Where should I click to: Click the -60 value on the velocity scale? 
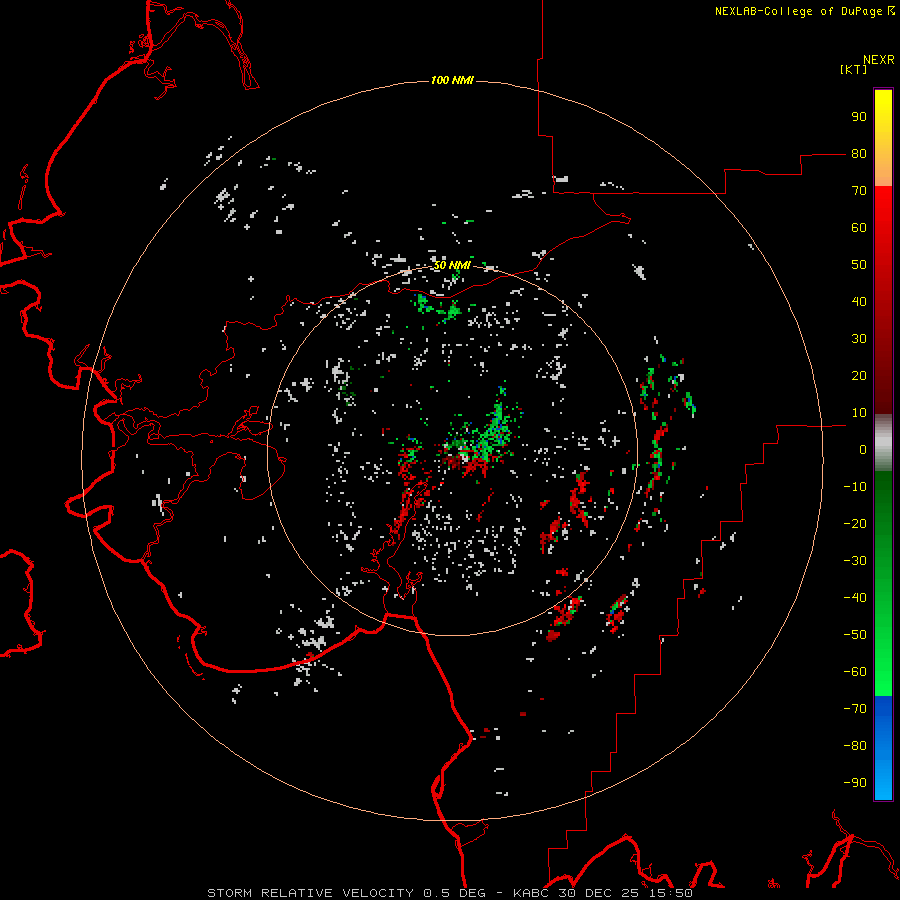pyautogui.click(x=855, y=672)
